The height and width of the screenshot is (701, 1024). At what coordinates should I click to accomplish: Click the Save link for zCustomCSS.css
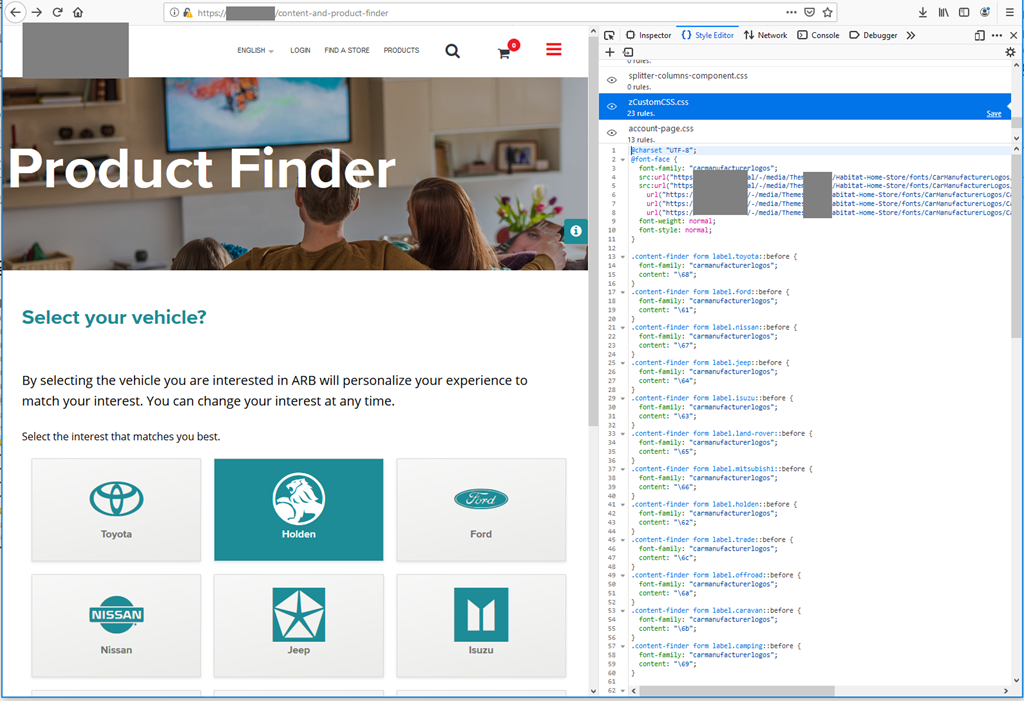tap(993, 114)
